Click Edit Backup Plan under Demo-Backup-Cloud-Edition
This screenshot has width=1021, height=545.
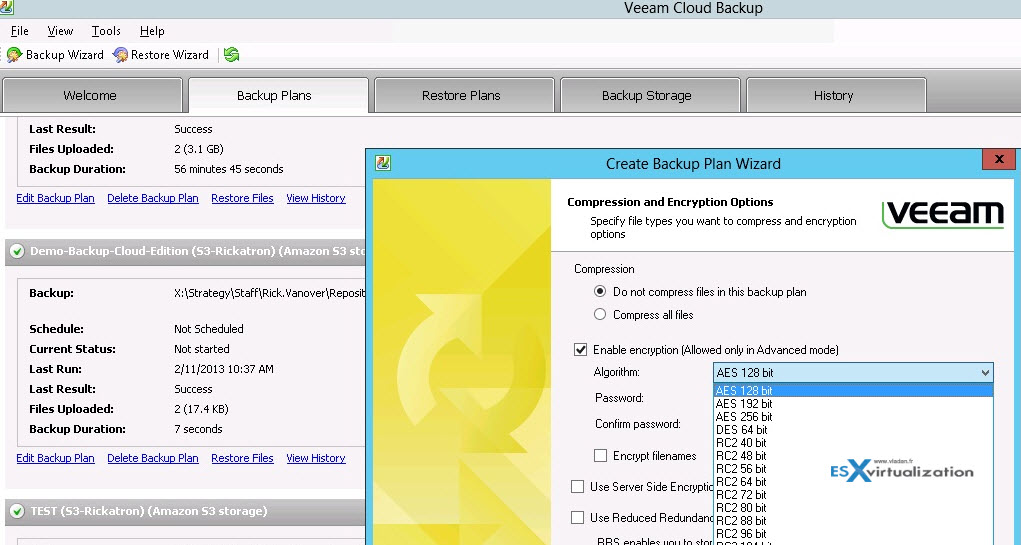[55, 458]
